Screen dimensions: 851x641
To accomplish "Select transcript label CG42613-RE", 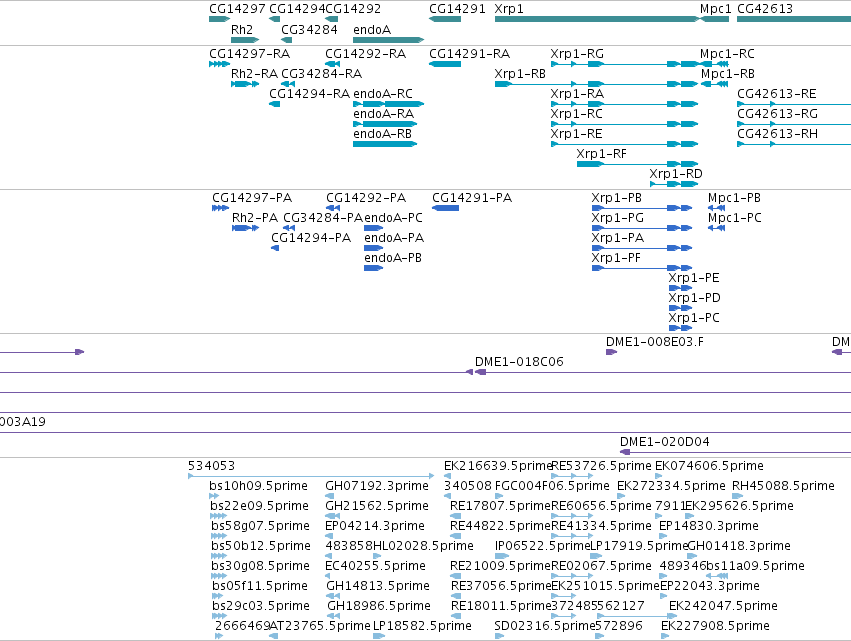I will click(777, 94).
